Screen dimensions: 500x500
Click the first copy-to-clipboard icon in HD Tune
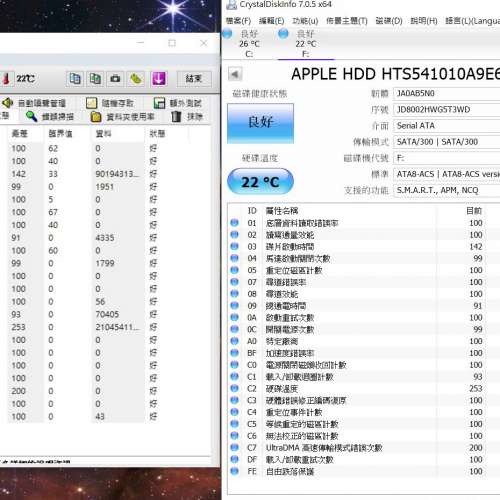coord(75,79)
